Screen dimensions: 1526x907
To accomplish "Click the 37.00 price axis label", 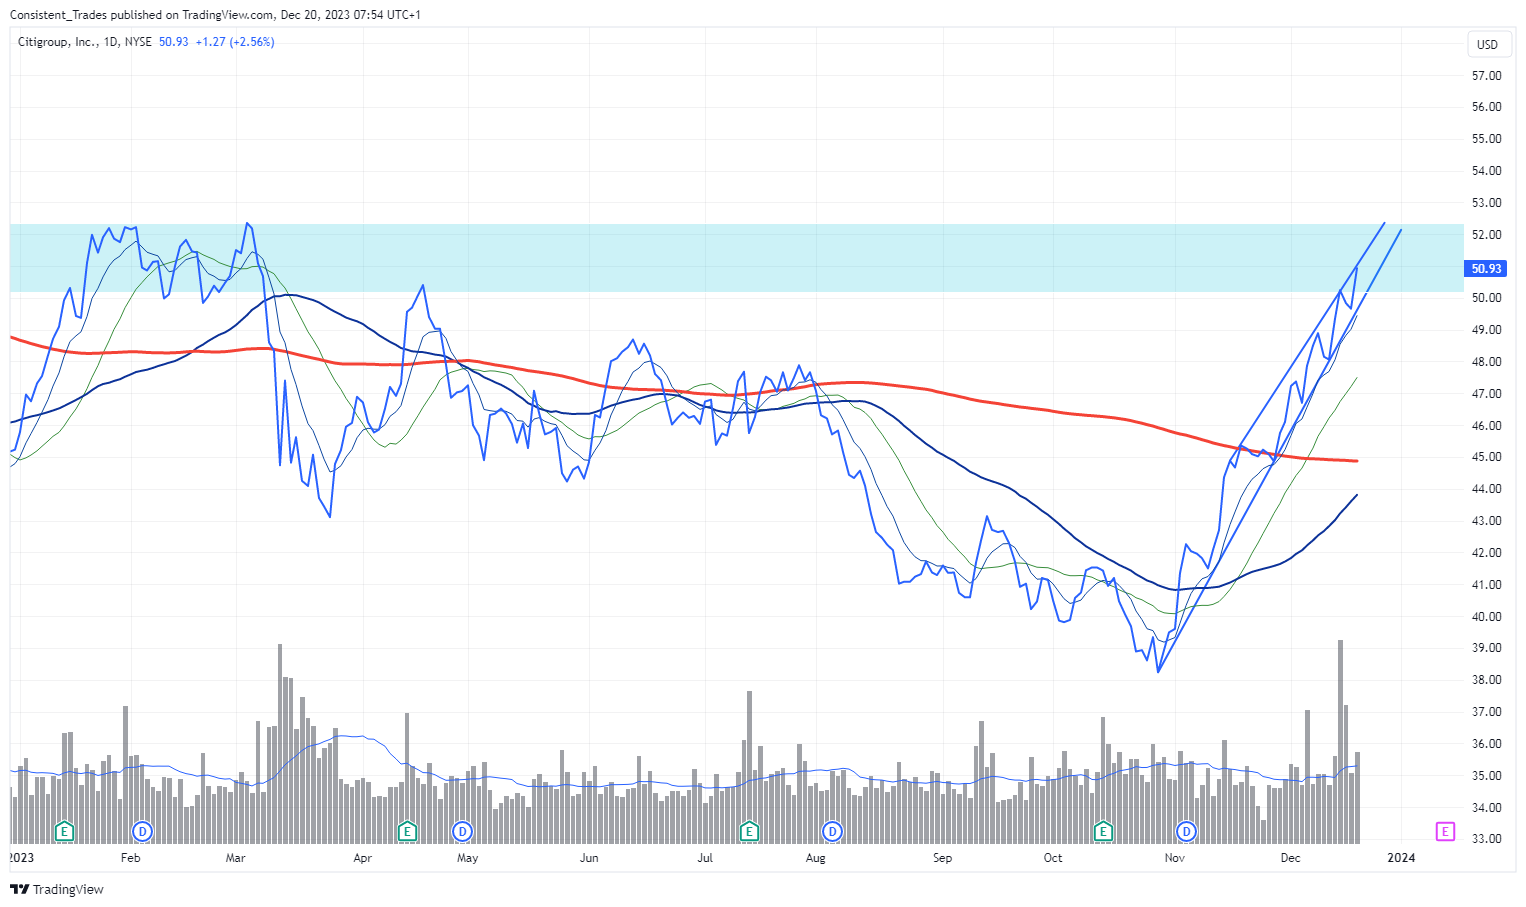I will [x=1486, y=712].
